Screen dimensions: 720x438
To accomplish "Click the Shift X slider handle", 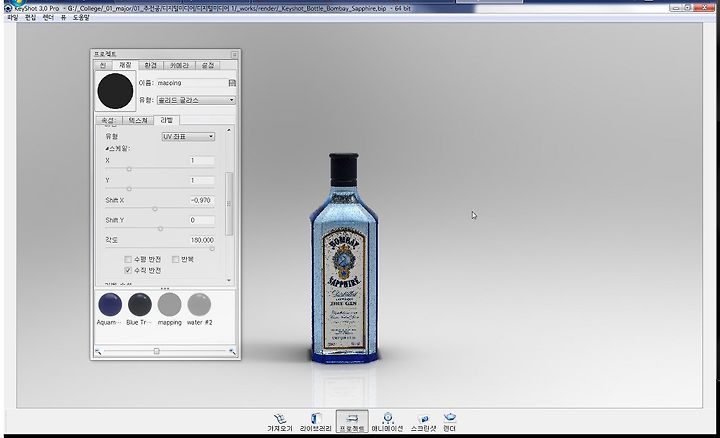I will point(155,209).
